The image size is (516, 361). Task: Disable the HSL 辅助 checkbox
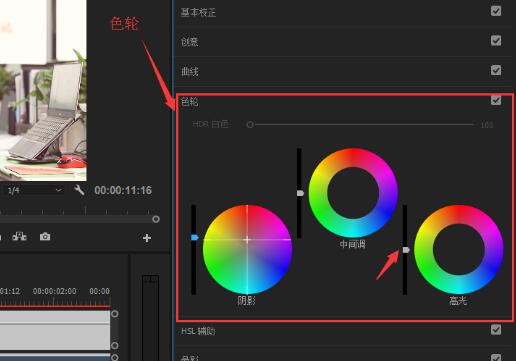(x=496, y=330)
